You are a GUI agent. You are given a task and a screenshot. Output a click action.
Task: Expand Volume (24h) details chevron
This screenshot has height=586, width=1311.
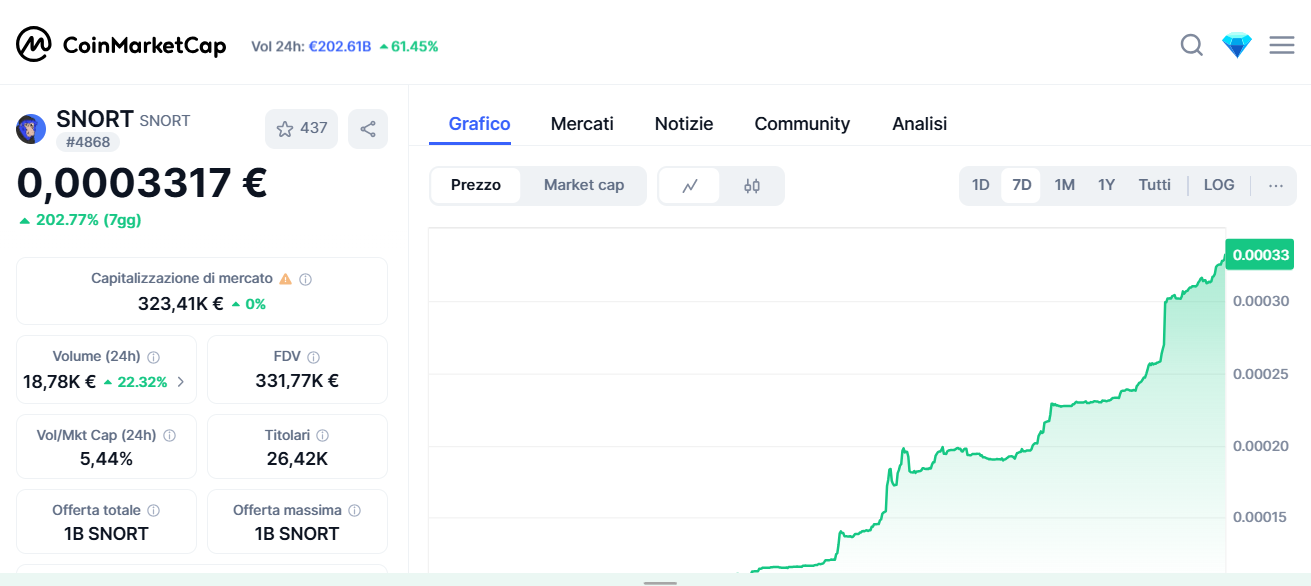pyautogui.click(x=181, y=382)
